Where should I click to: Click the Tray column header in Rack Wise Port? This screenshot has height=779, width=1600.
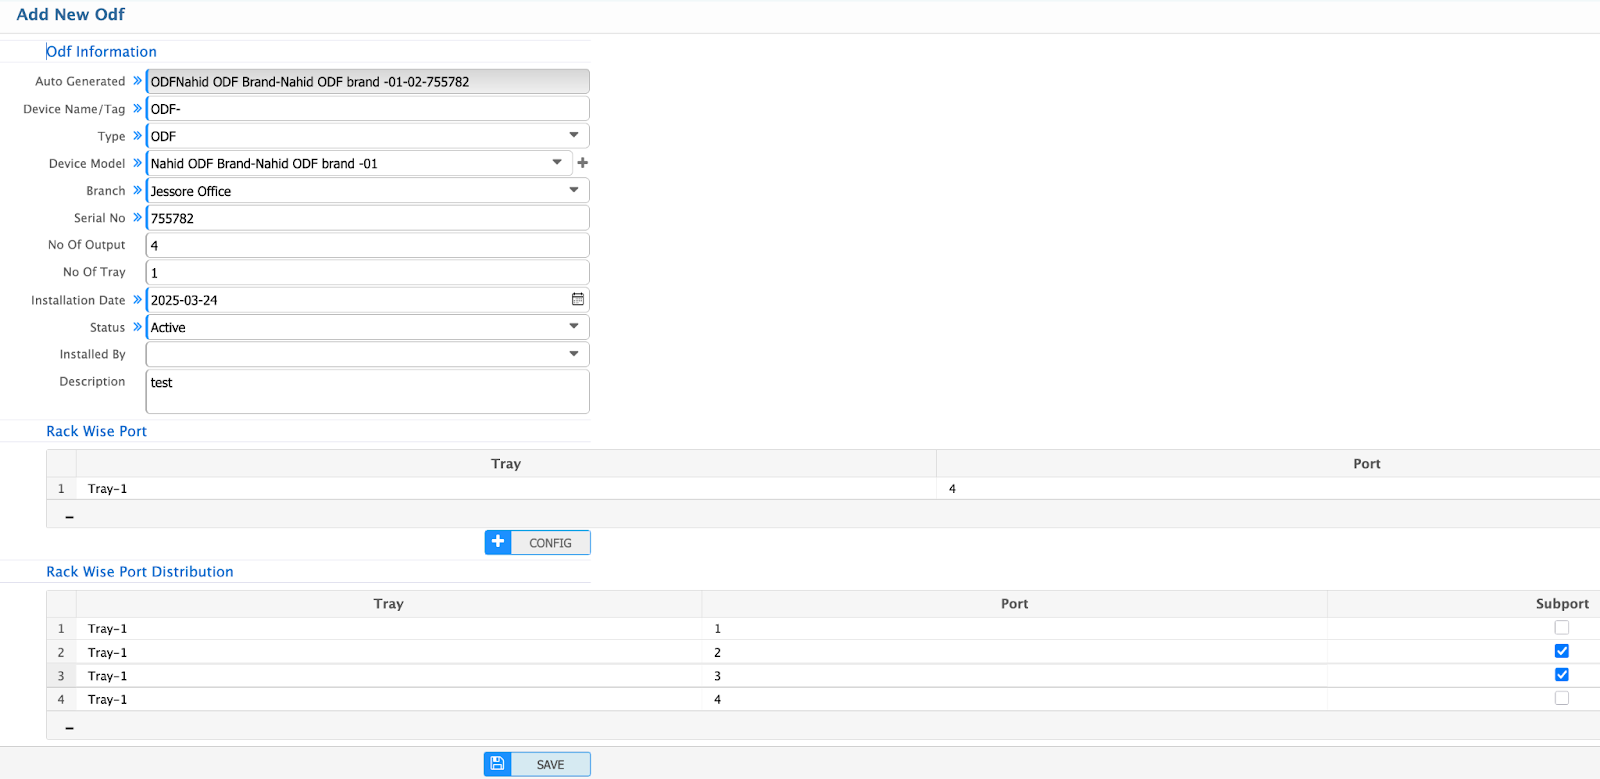tap(506, 464)
